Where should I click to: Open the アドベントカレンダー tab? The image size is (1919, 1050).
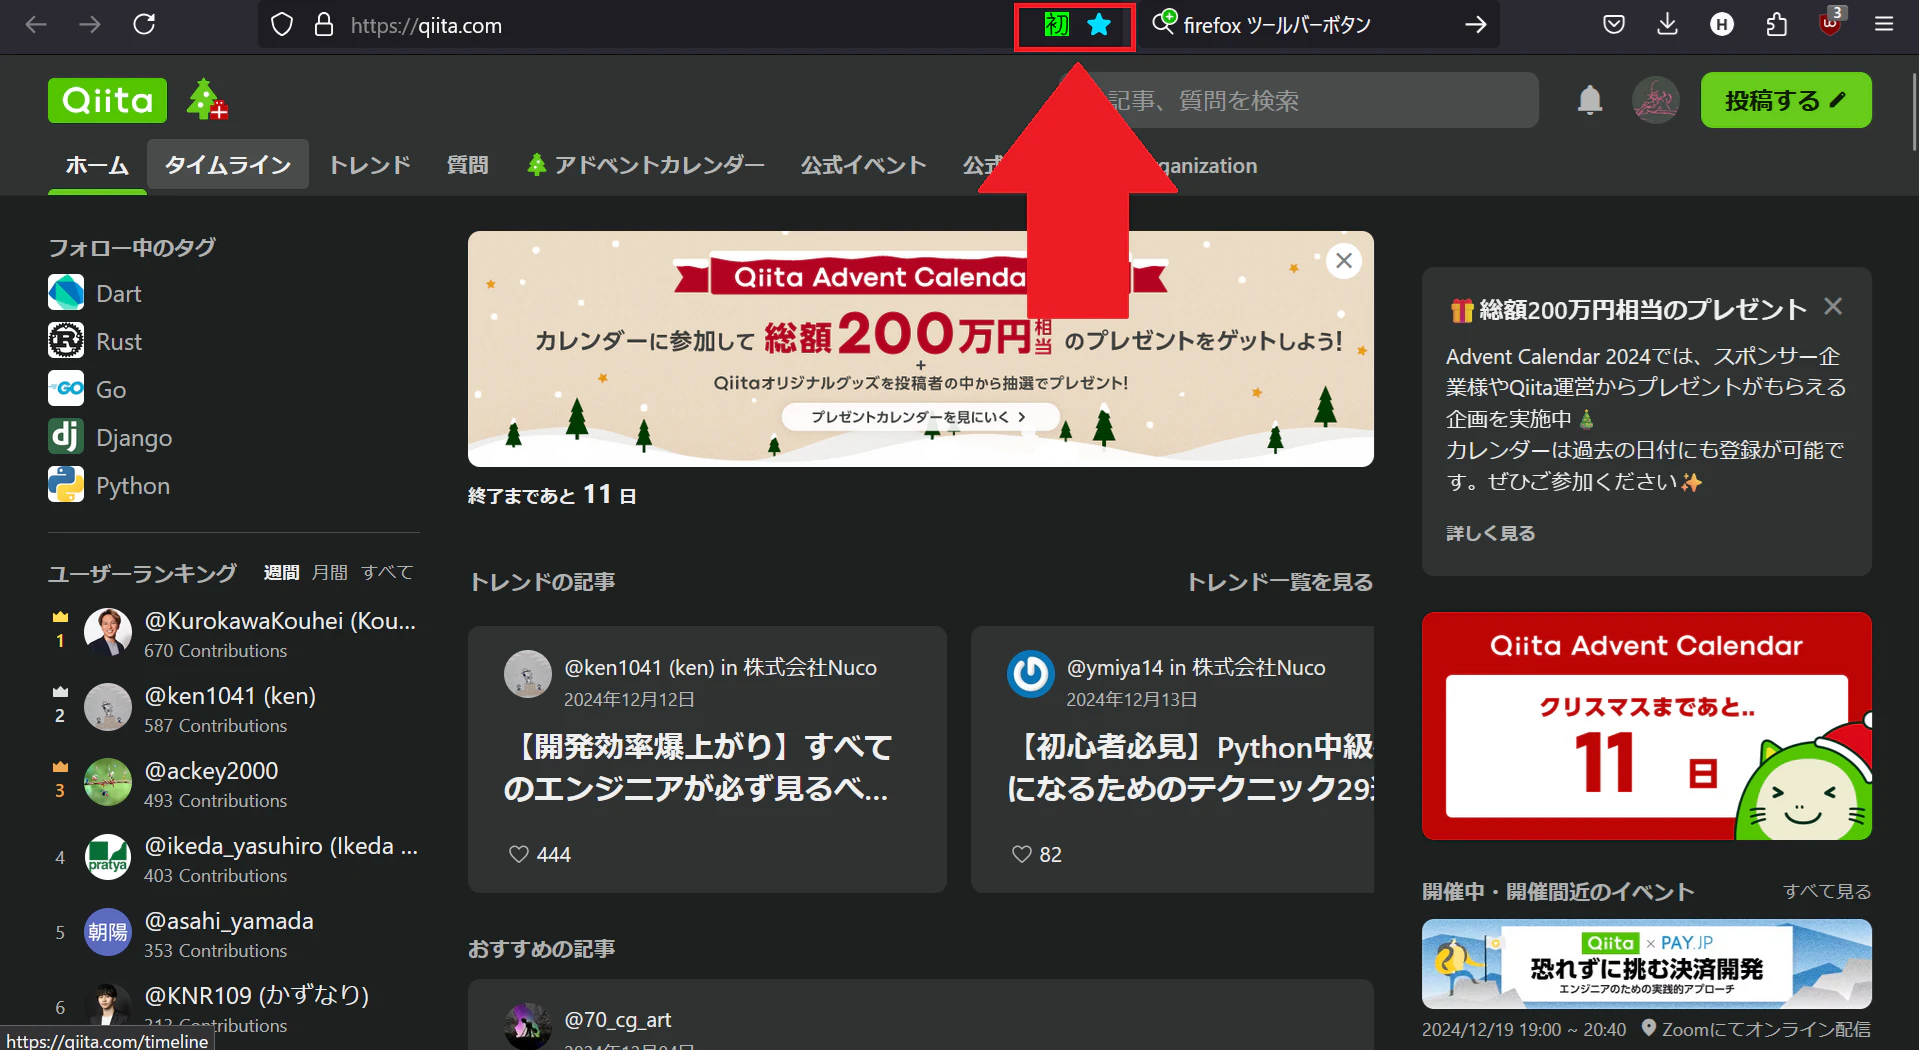(x=645, y=165)
